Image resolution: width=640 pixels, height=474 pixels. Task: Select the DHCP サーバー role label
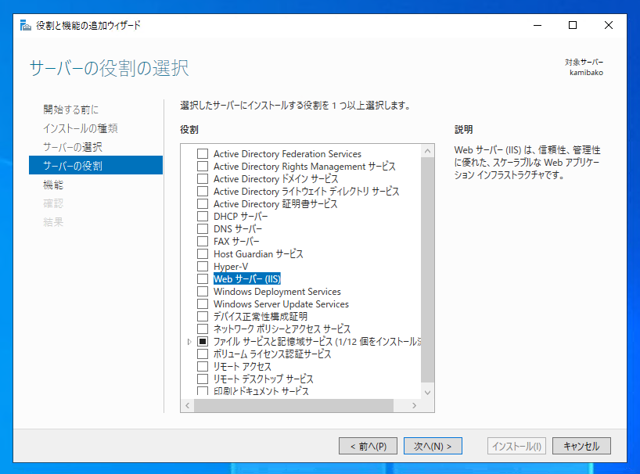(240, 216)
